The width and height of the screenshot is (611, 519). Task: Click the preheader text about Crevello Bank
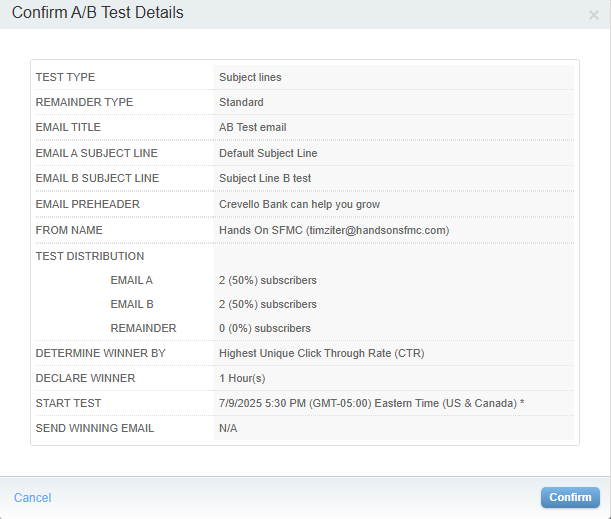(299, 204)
